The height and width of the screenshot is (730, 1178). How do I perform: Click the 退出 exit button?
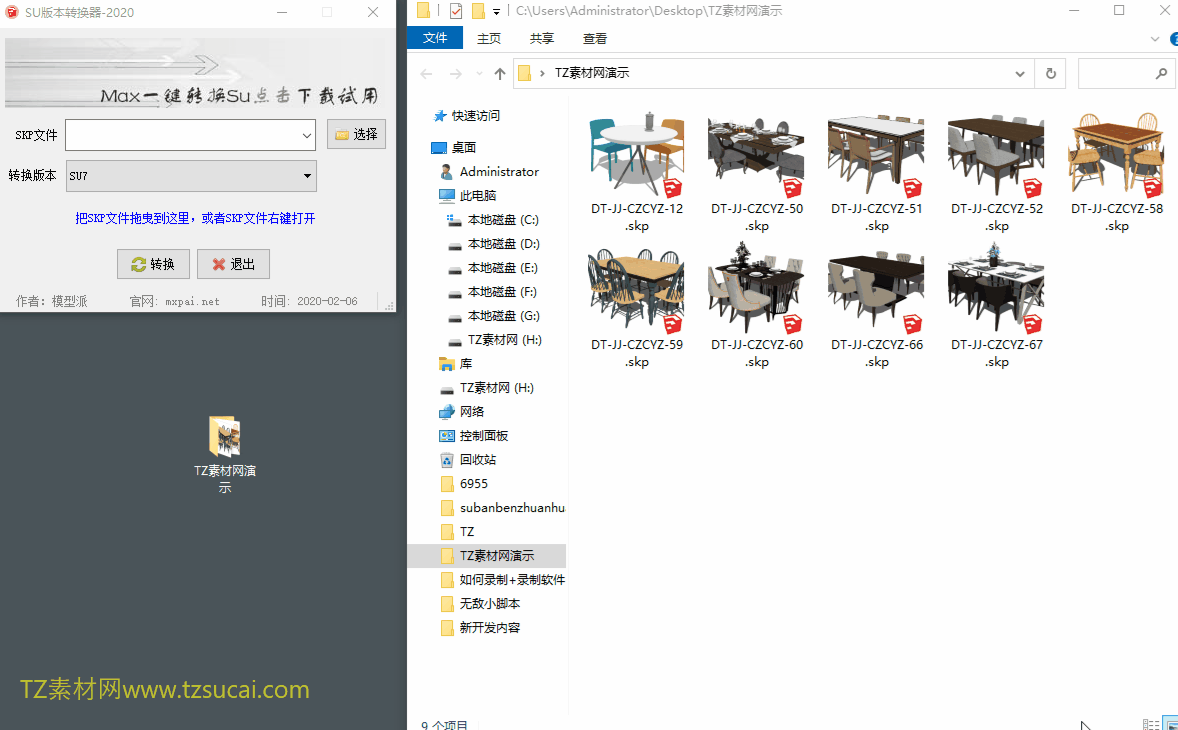click(234, 264)
